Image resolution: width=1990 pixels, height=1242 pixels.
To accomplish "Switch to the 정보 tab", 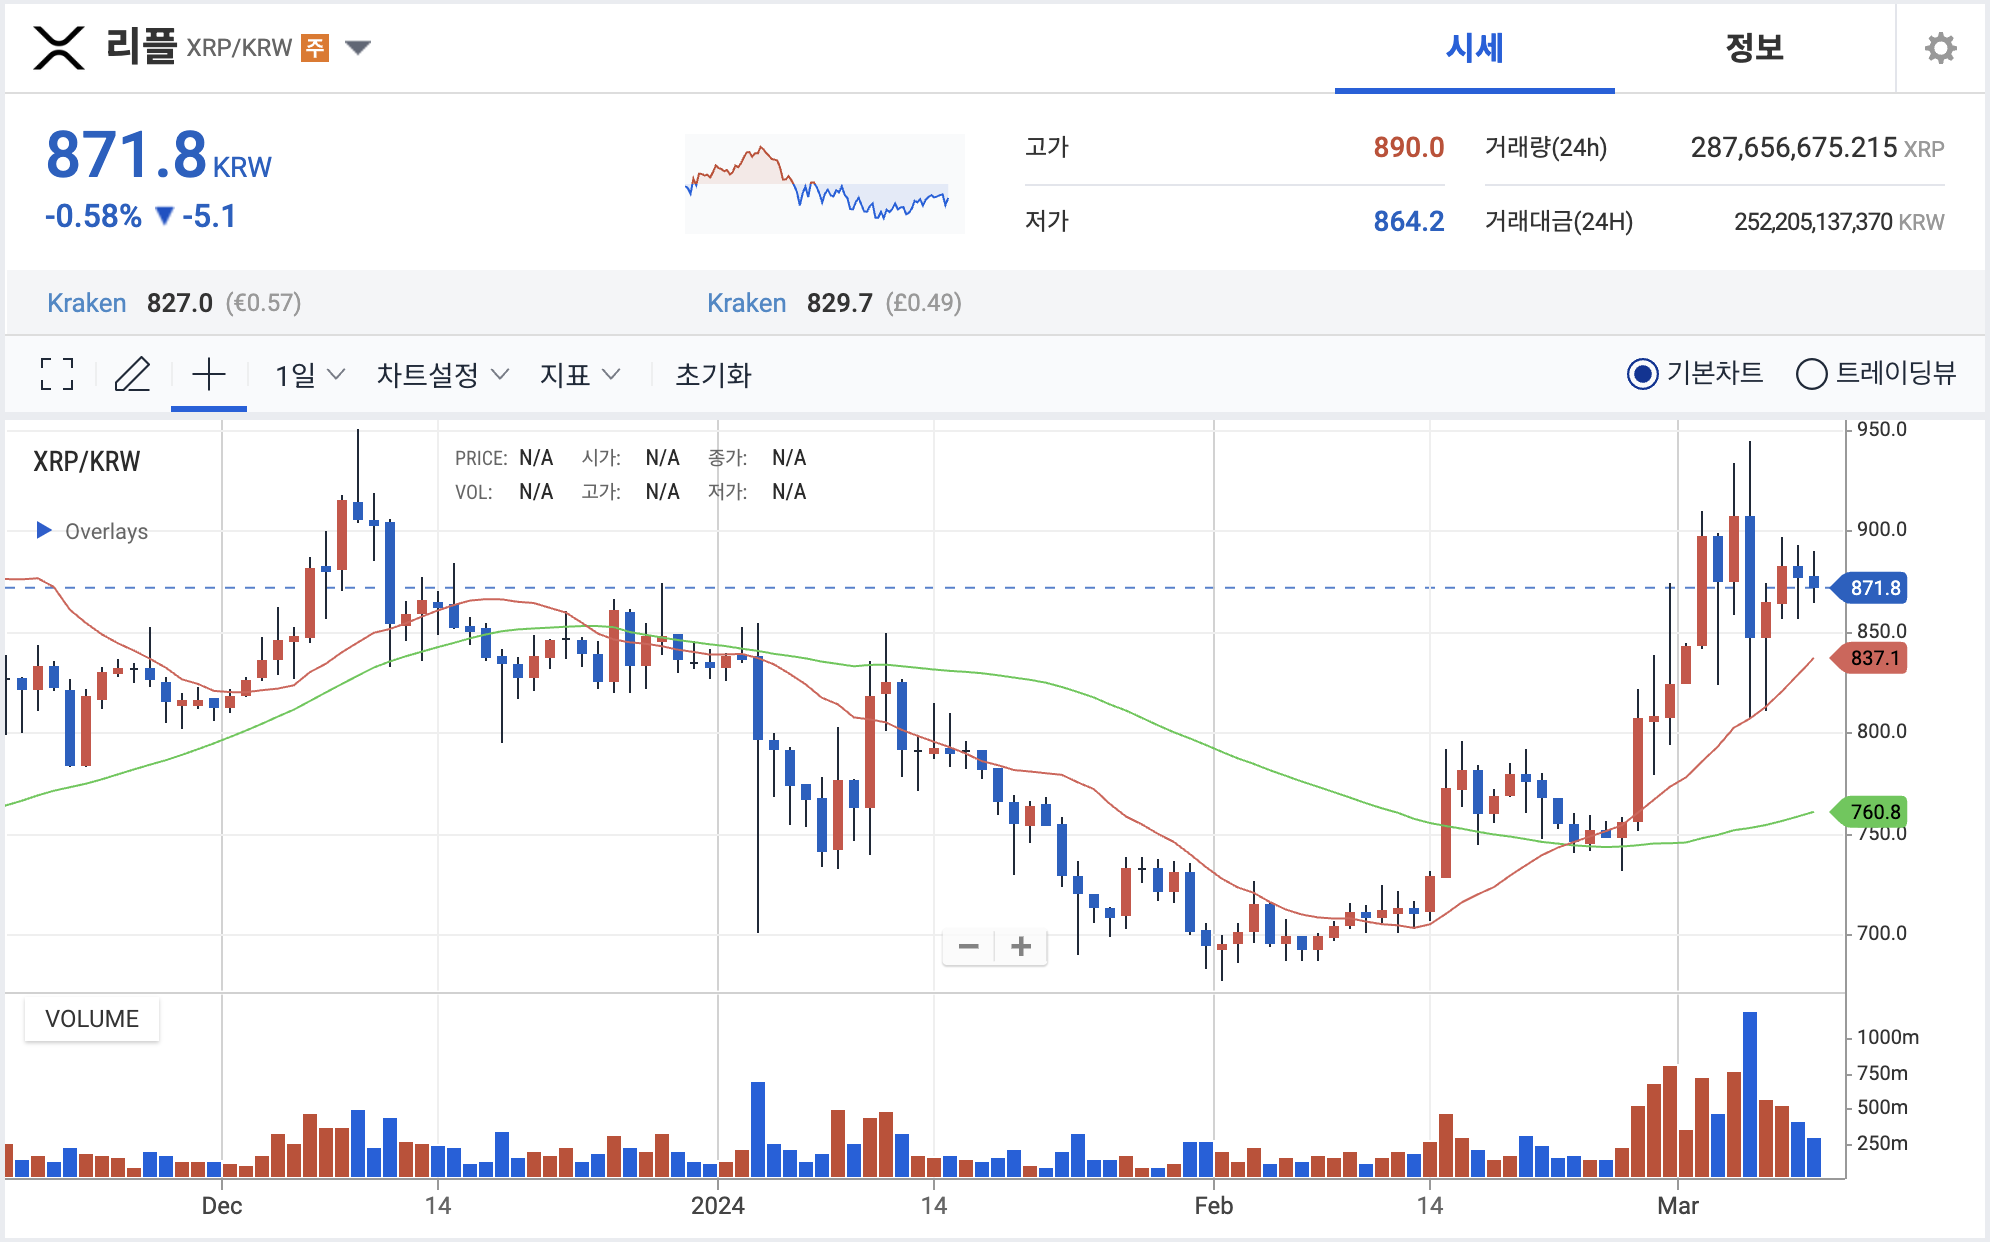I will [x=1754, y=48].
